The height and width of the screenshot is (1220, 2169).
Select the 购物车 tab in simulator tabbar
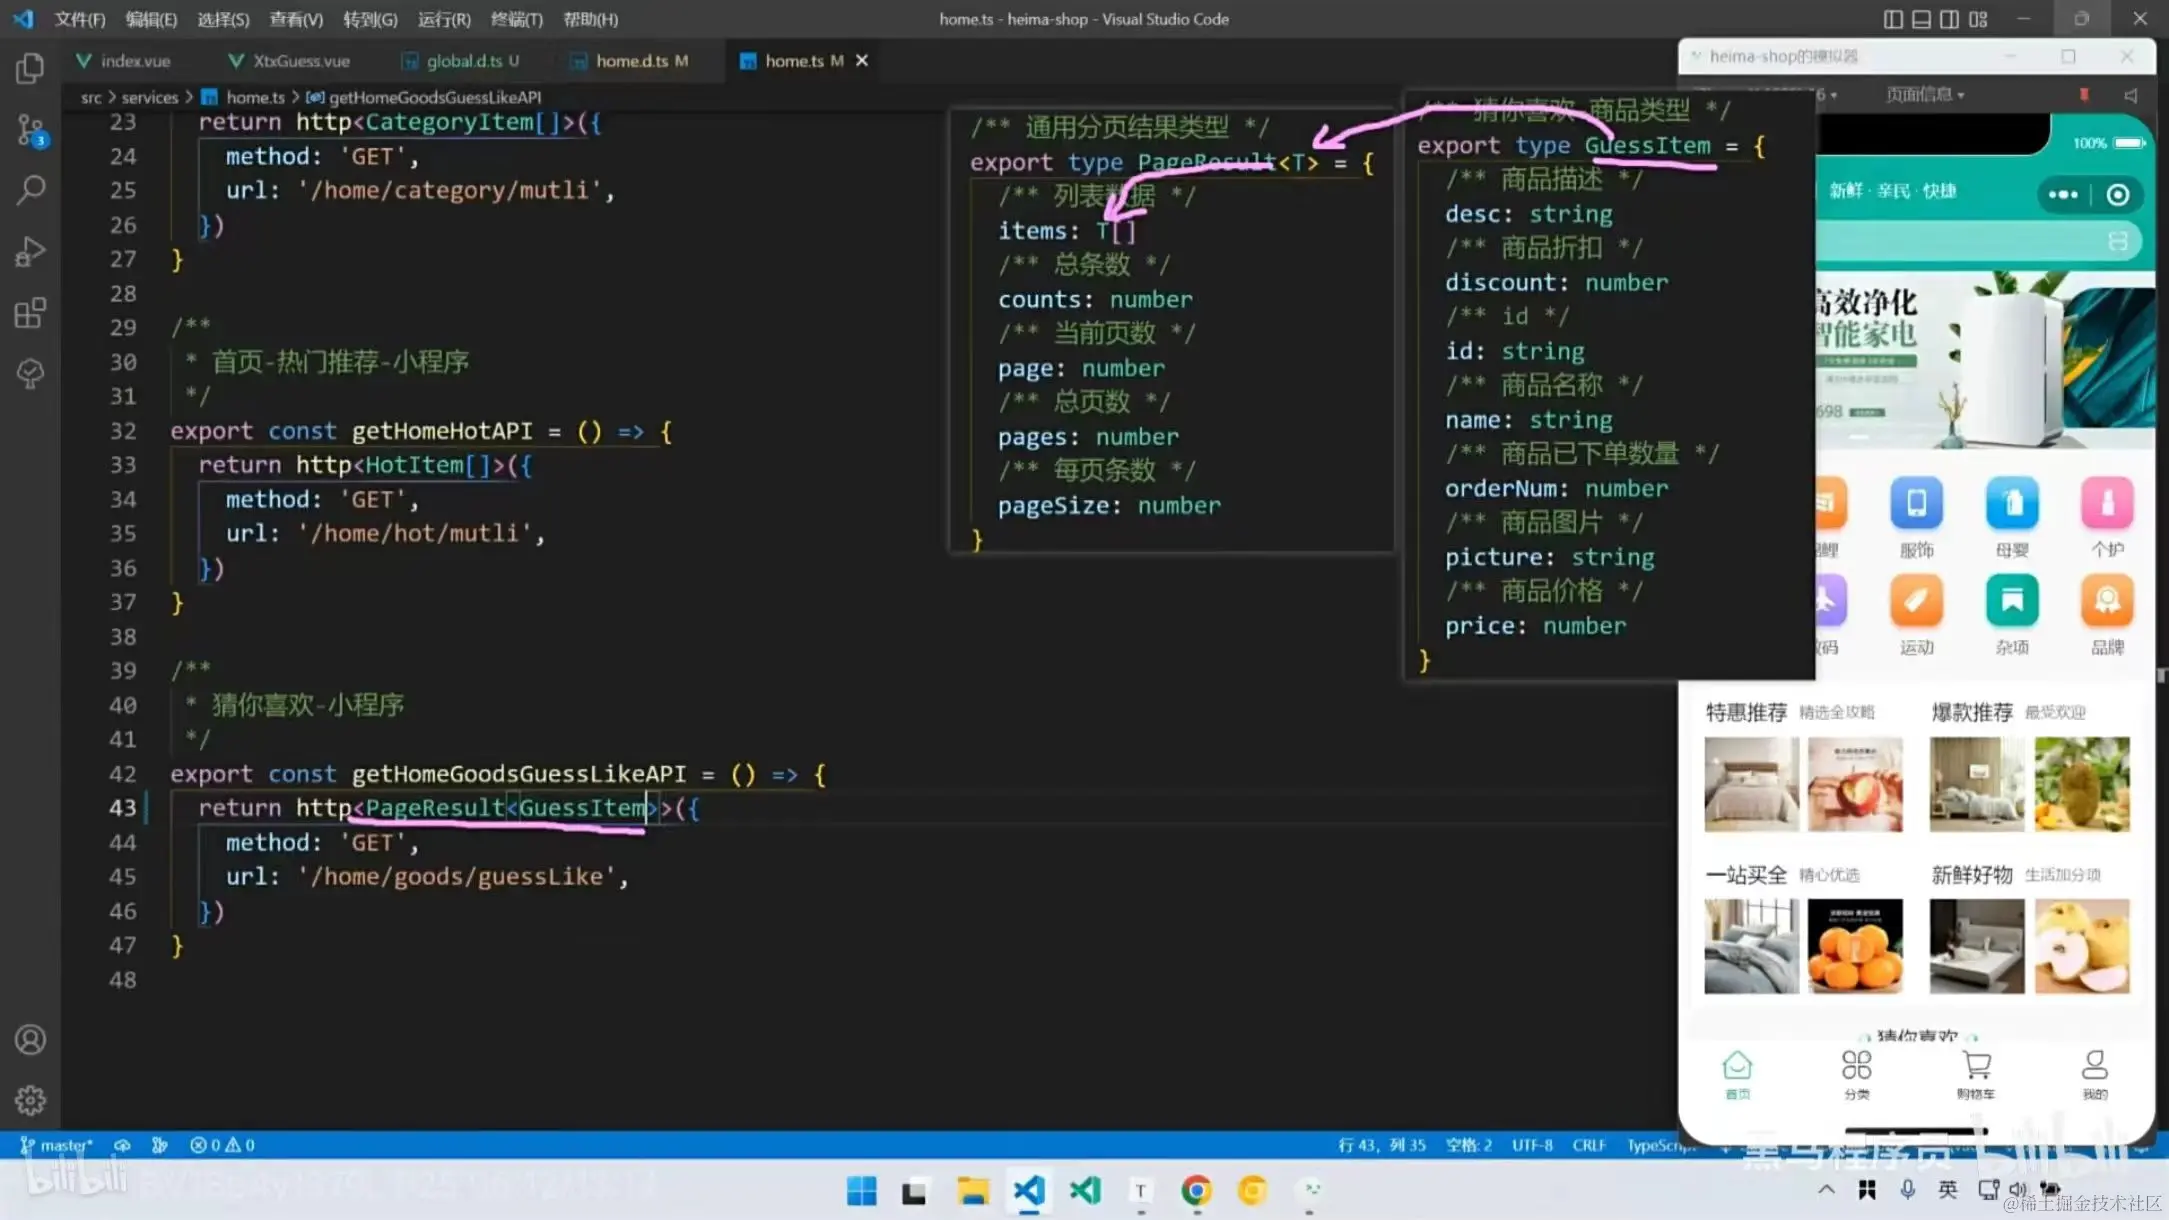(x=1976, y=1075)
